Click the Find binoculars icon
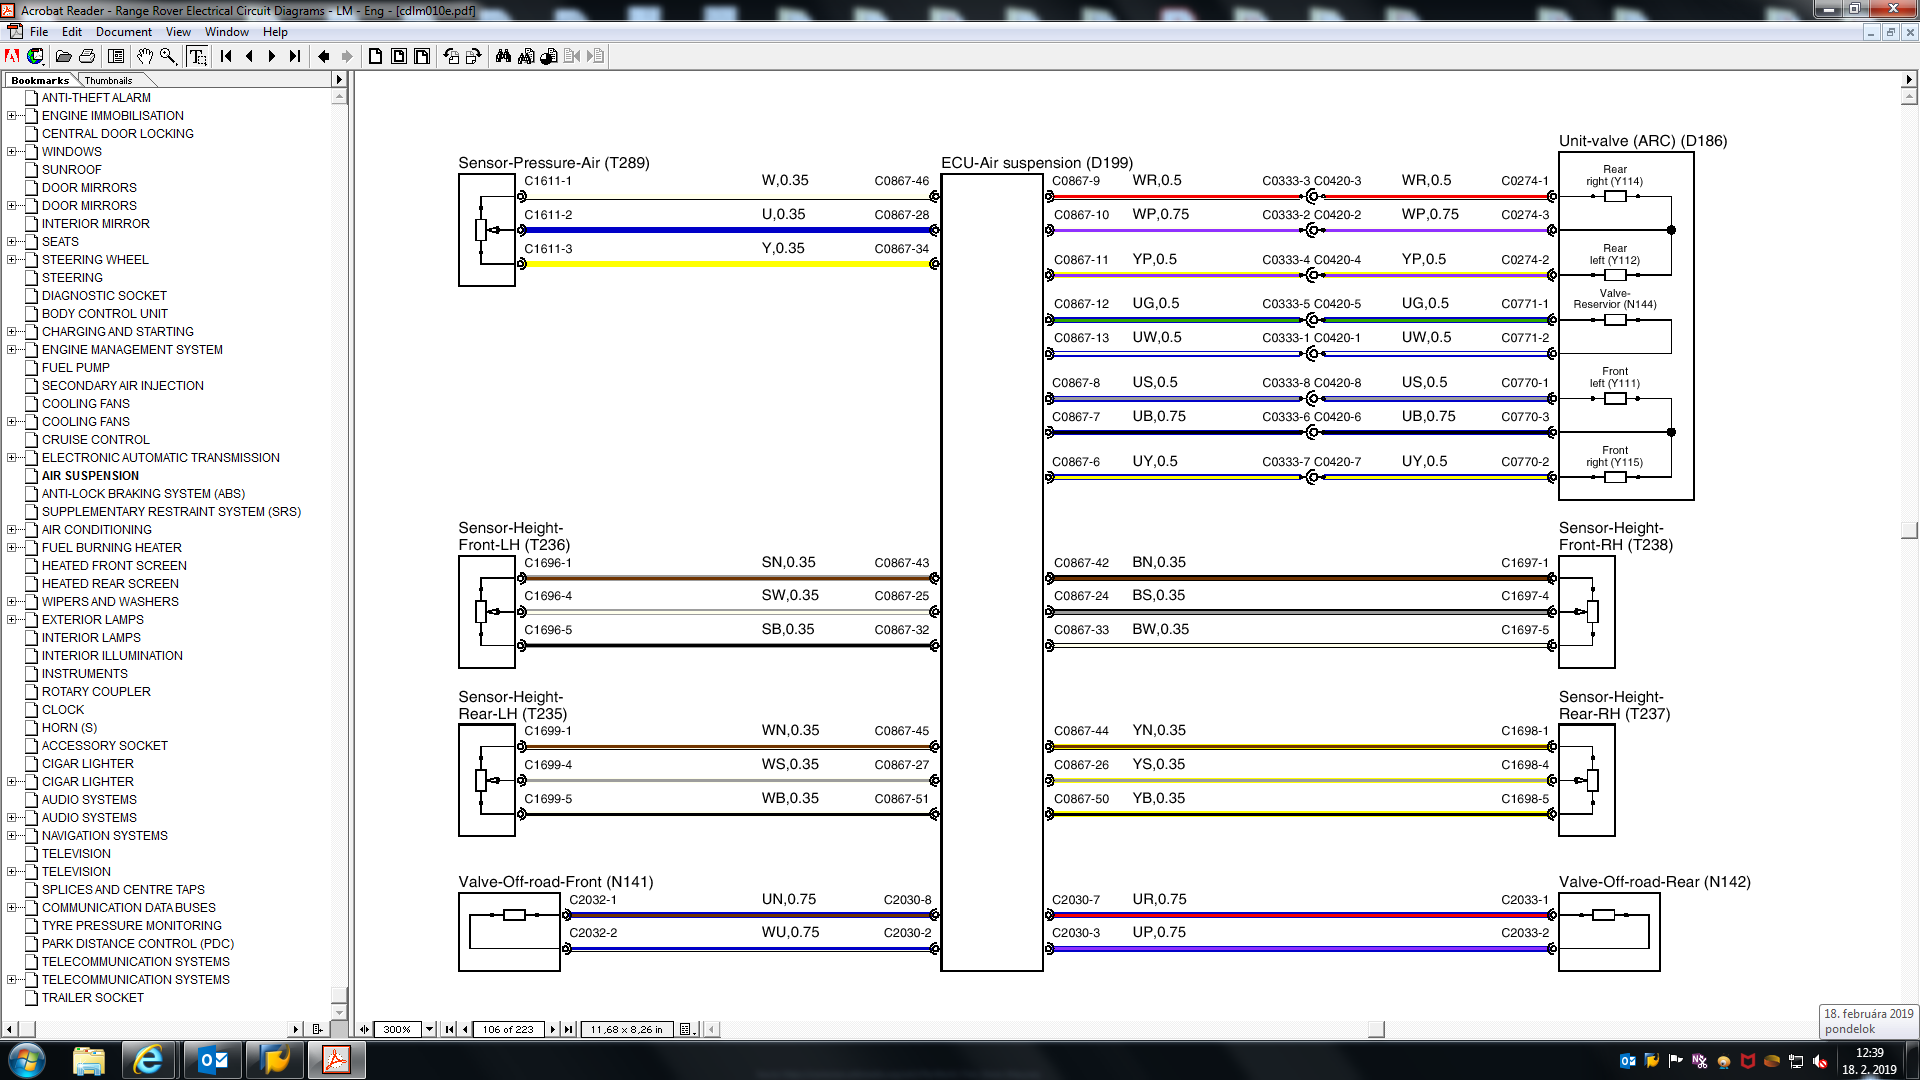 point(503,56)
